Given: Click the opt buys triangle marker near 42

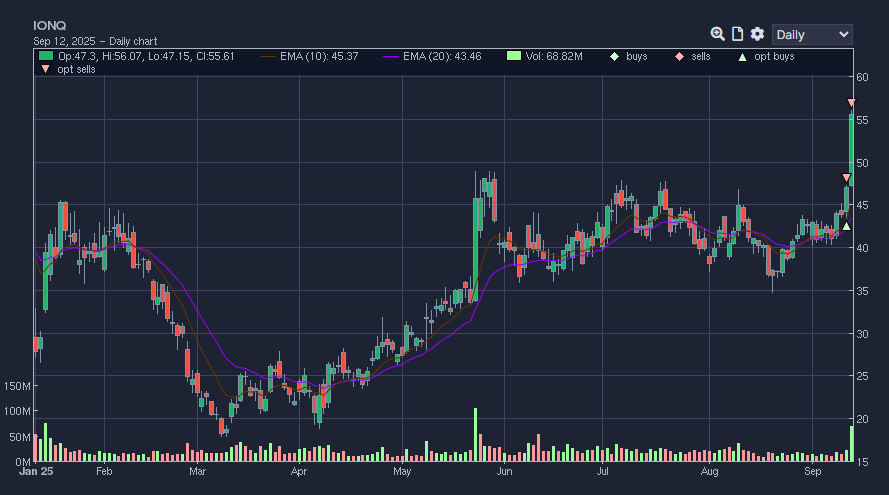Looking at the screenshot, I should pos(846,226).
